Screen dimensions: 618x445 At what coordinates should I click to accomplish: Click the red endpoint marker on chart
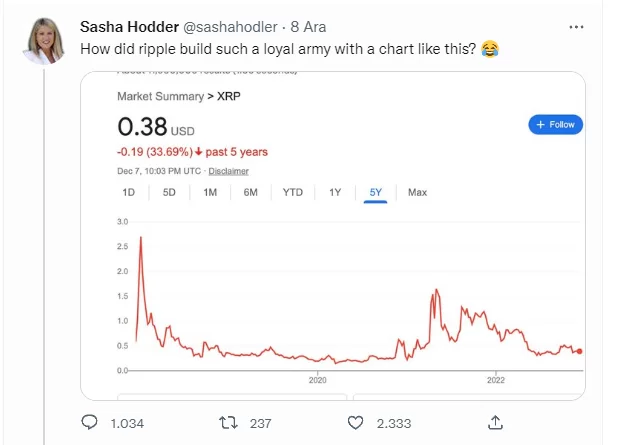point(580,351)
